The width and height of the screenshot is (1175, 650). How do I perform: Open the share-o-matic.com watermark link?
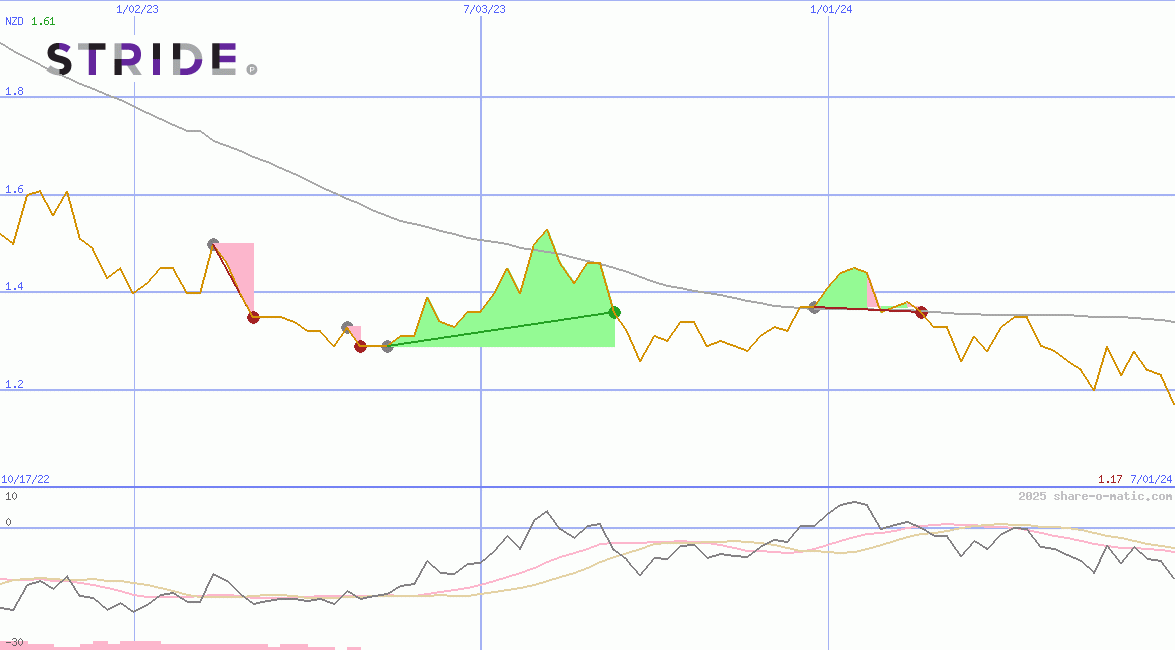pos(1095,496)
